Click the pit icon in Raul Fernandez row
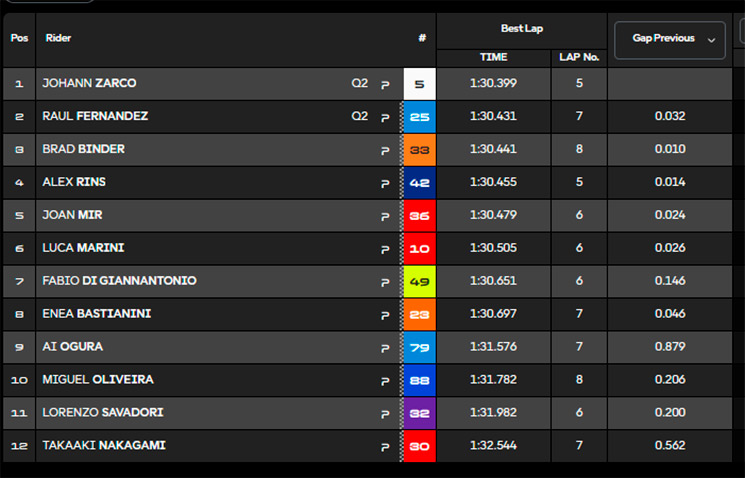745x478 pixels. pyautogui.click(x=385, y=118)
